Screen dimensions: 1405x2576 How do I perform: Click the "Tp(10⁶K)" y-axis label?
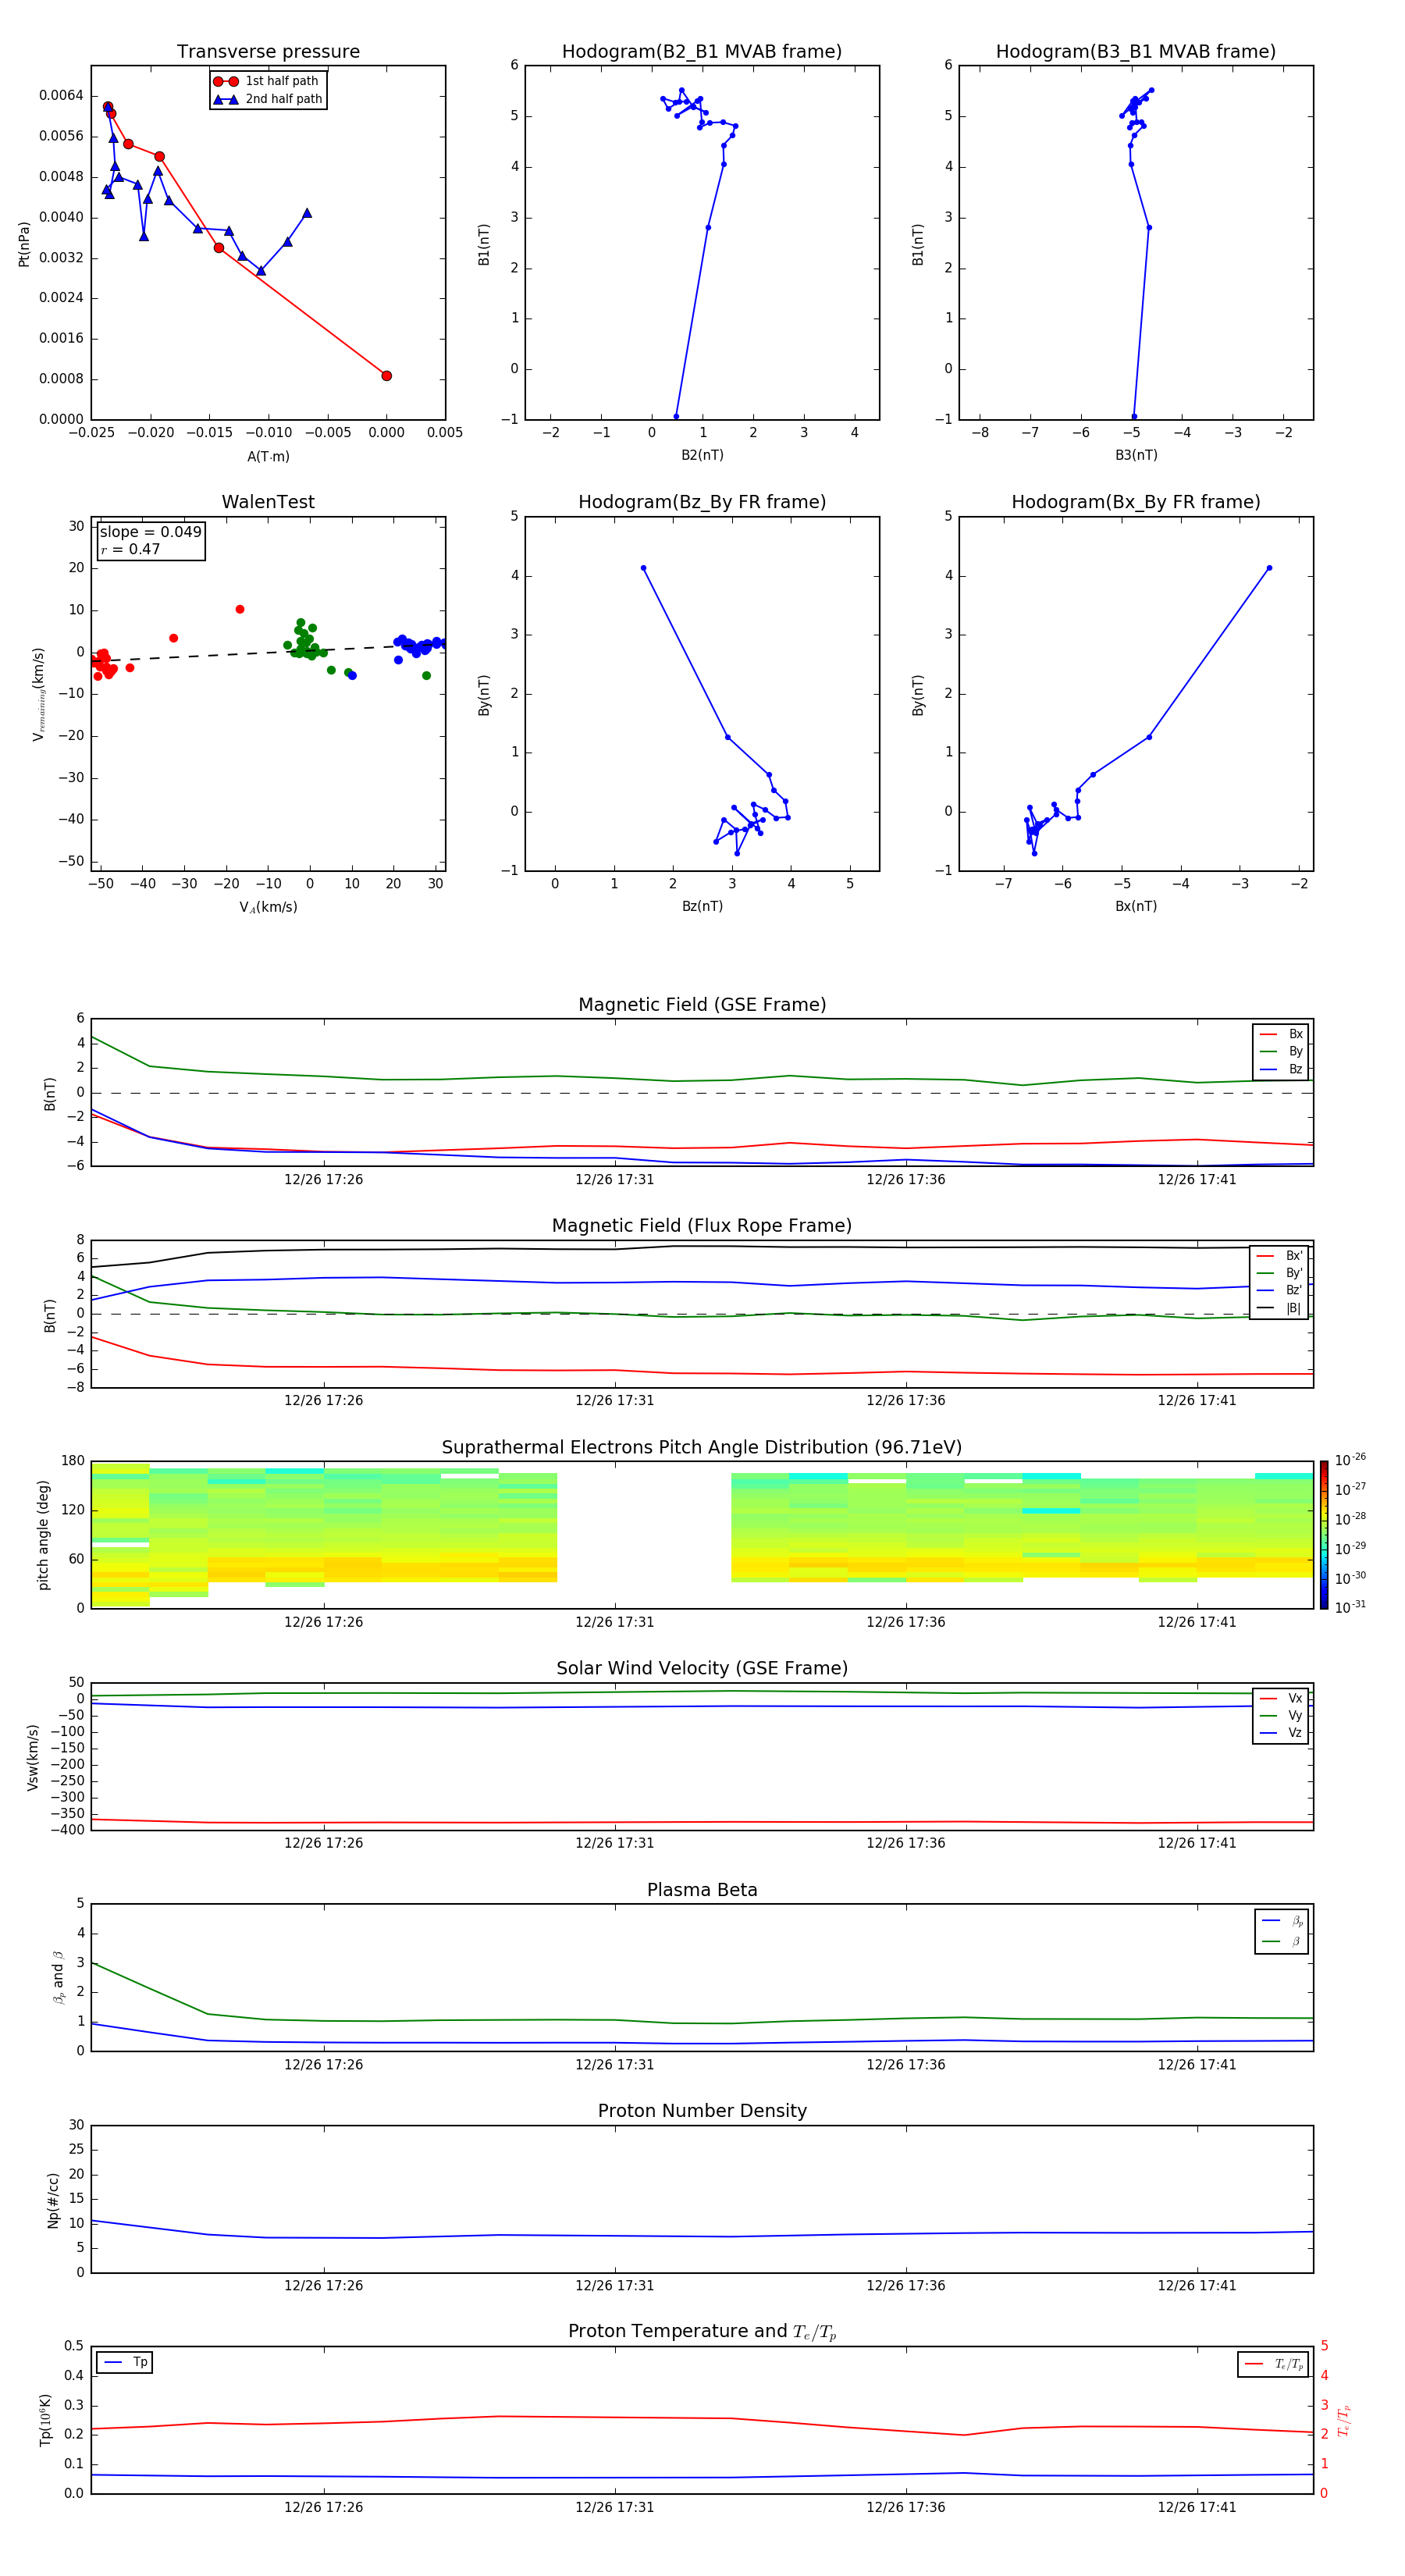45,2420
